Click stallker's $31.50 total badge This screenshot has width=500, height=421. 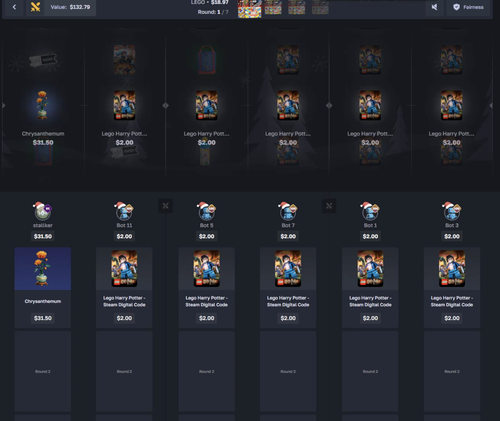pos(43,236)
